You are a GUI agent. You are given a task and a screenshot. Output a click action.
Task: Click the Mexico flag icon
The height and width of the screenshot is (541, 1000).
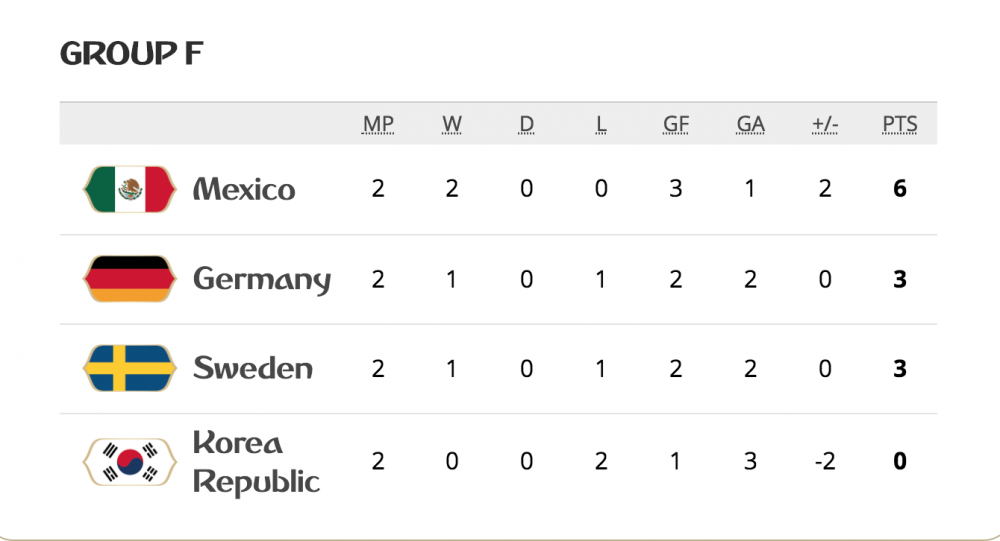pos(129,189)
